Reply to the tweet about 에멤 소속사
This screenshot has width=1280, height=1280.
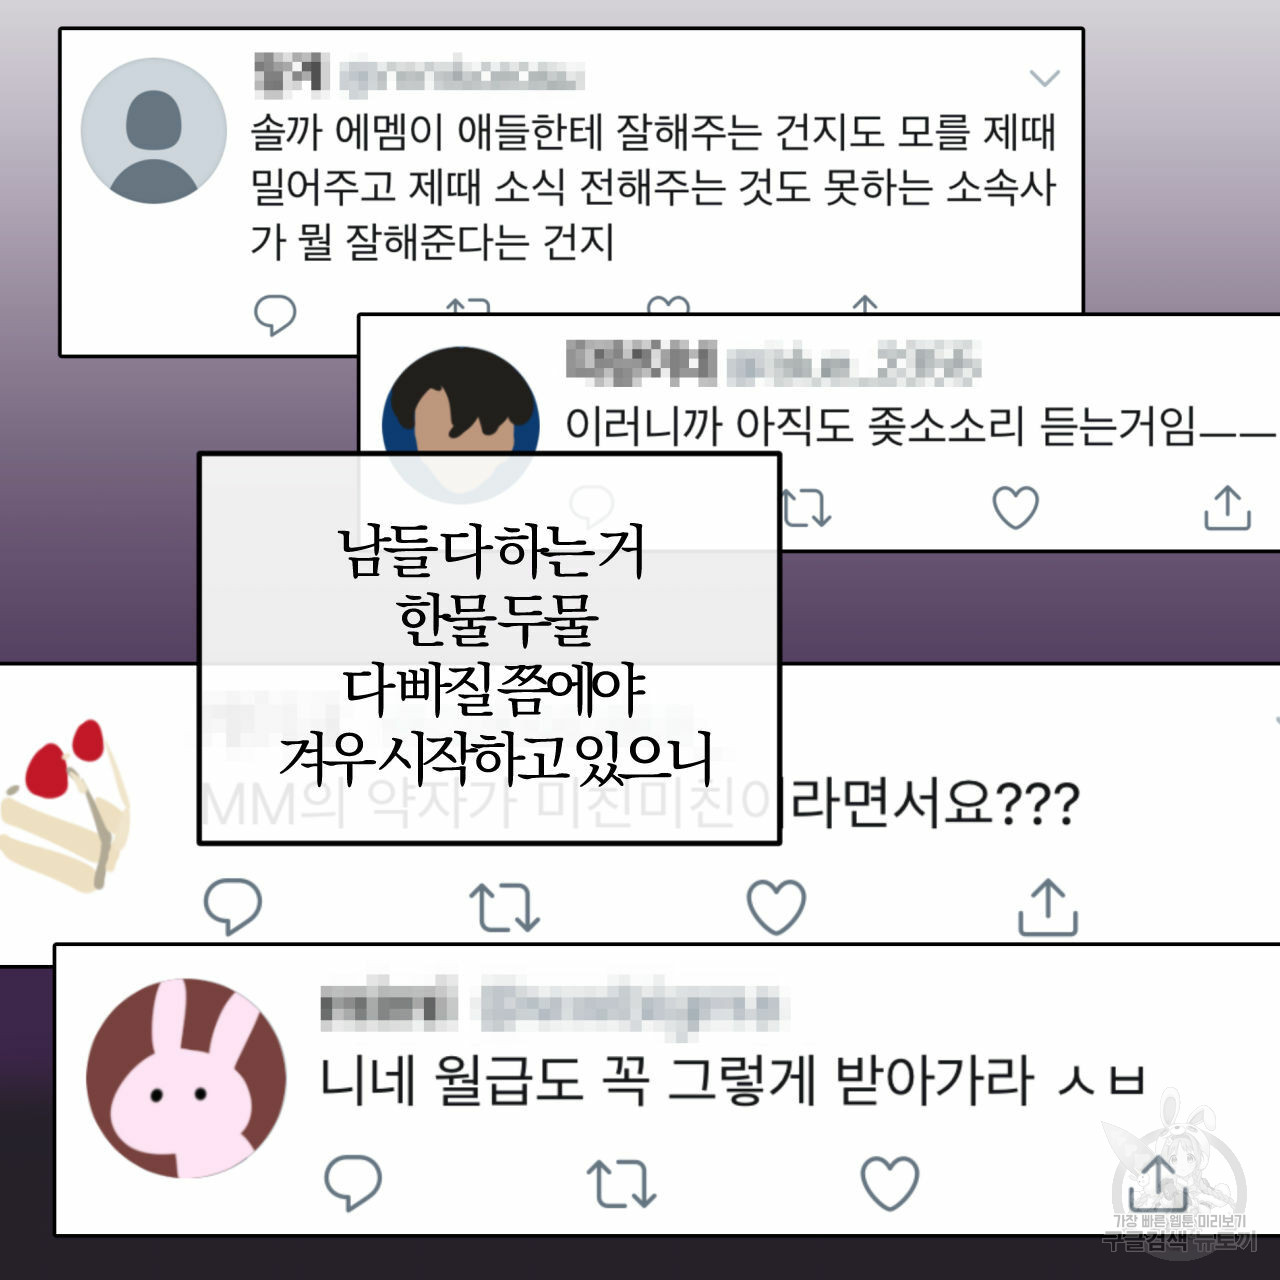[x=275, y=315]
